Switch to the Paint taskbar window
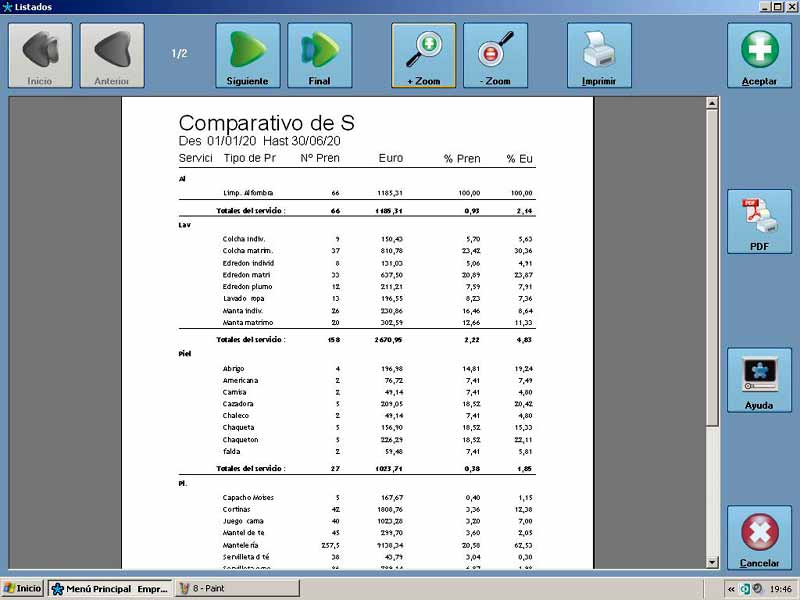The height and width of the screenshot is (600, 800). pyautogui.click(x=210, y=589)
